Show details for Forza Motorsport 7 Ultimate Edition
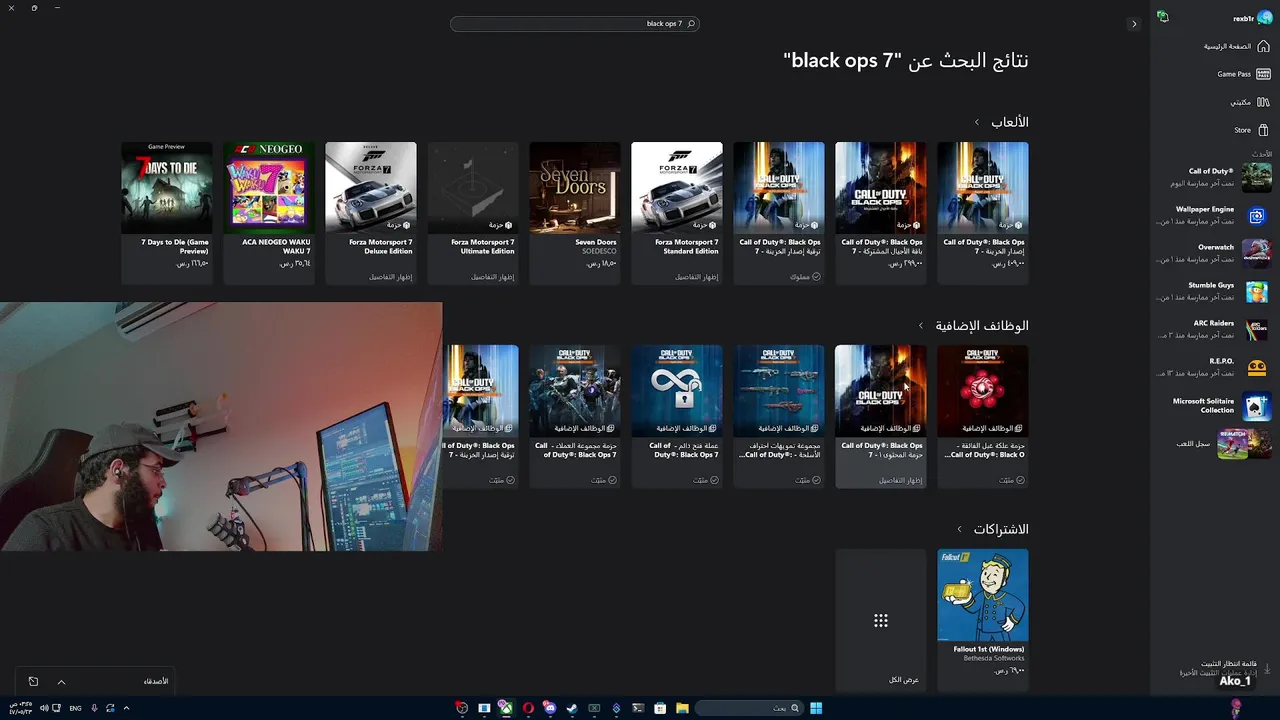This screenshot has width=1280, height=720. coord(492,277)
